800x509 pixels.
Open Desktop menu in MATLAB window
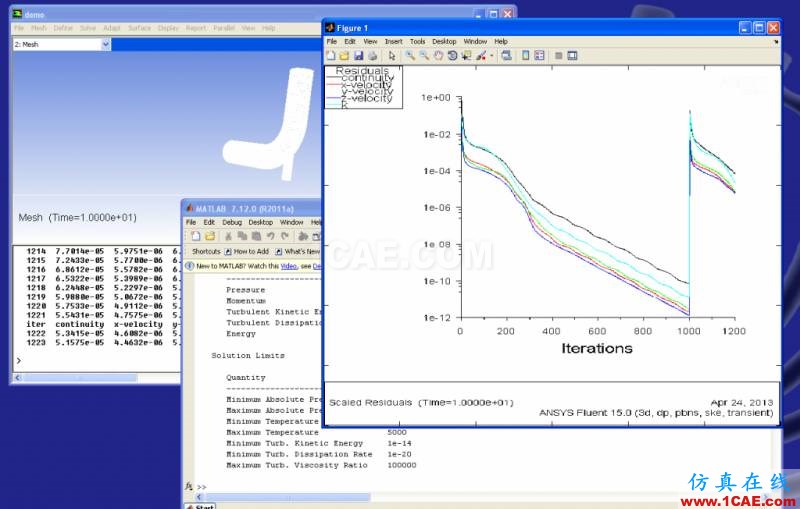(x=261, y=222)
